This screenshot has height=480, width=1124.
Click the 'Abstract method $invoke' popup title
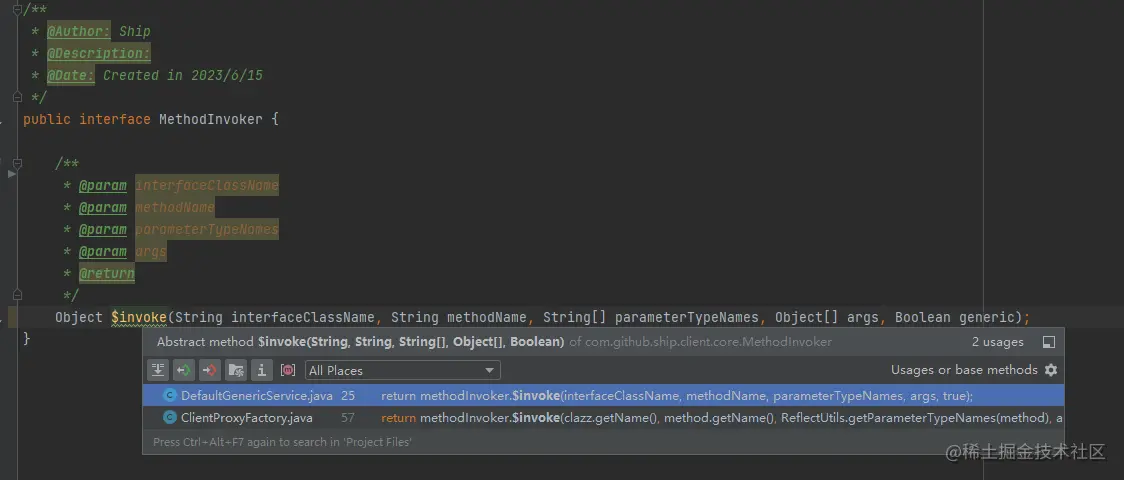coord(361,342)
